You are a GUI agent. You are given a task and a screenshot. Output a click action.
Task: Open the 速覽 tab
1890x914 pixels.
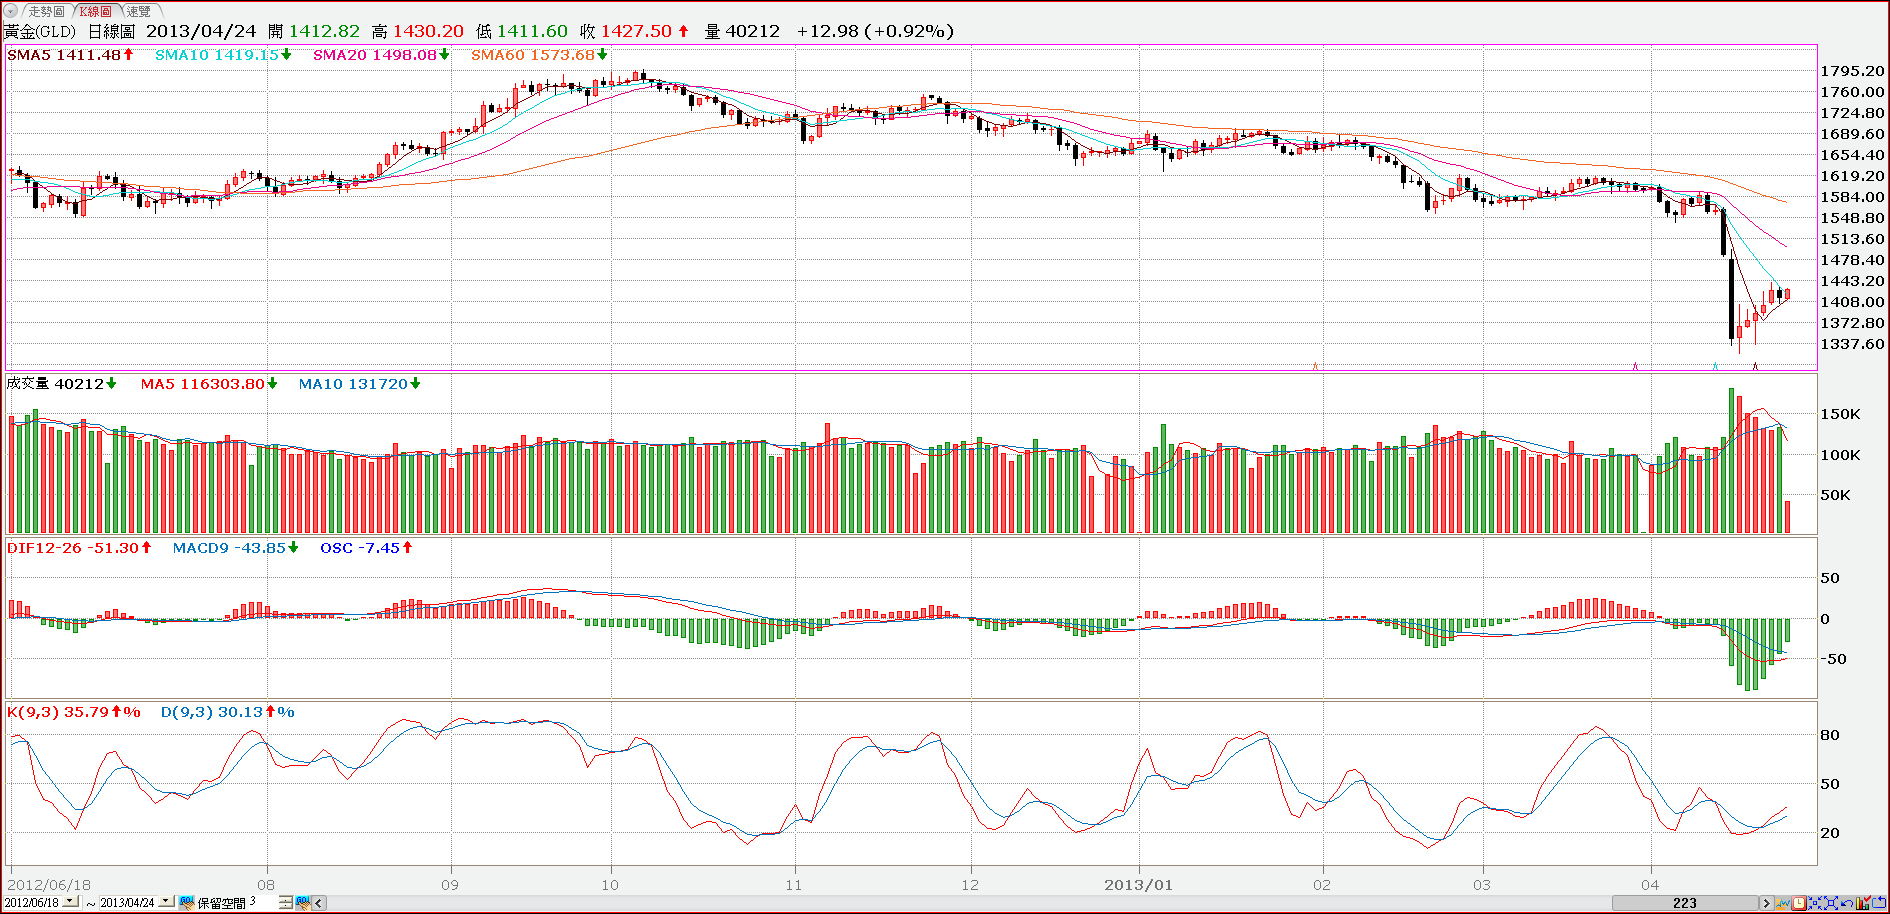coord(138,11)
